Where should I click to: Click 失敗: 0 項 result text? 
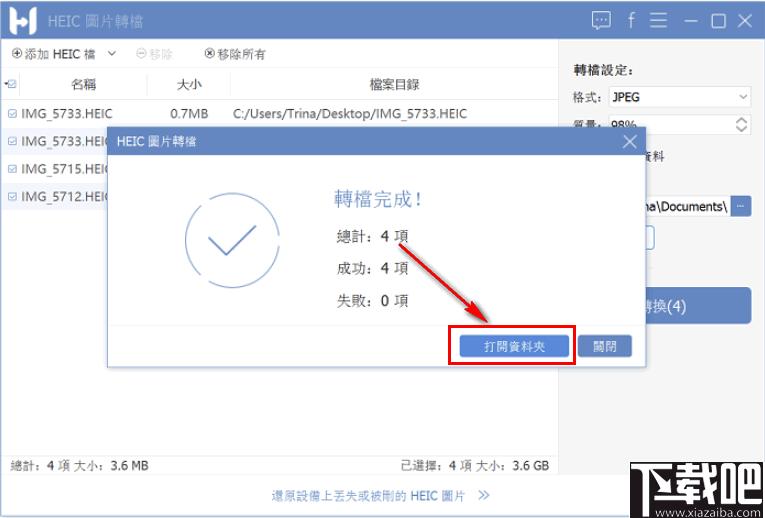pos(372,300)
